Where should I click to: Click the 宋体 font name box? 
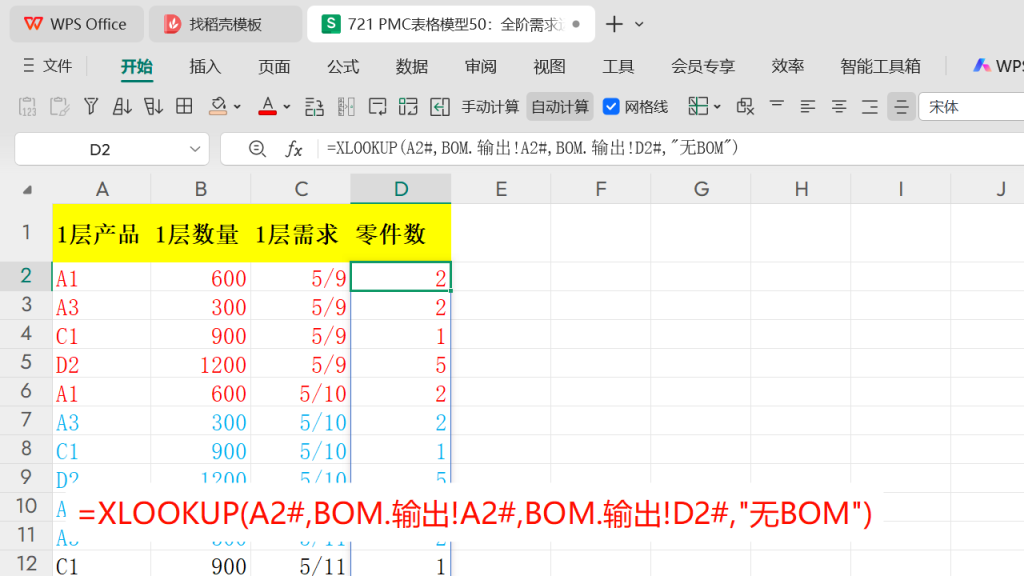pos(971,107)
